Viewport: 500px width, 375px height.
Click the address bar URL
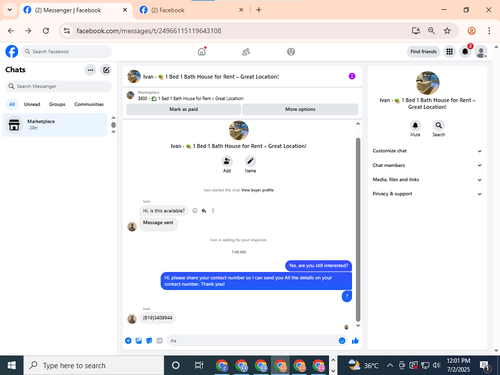coord(149,31)
